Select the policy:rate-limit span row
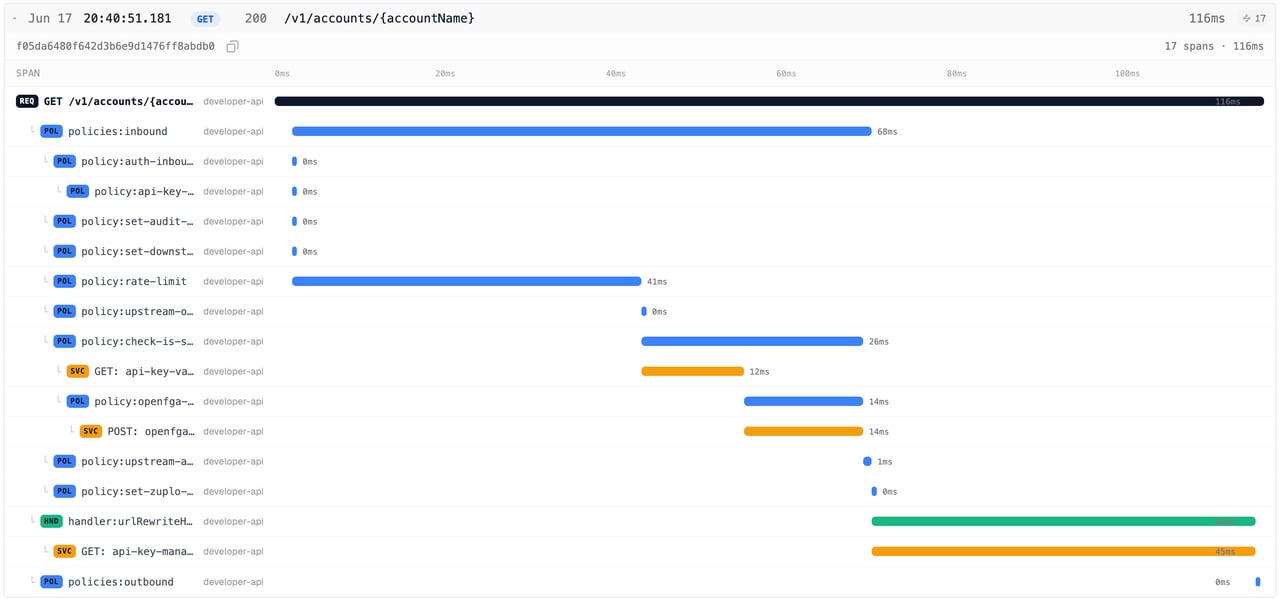 click(640, 281)
